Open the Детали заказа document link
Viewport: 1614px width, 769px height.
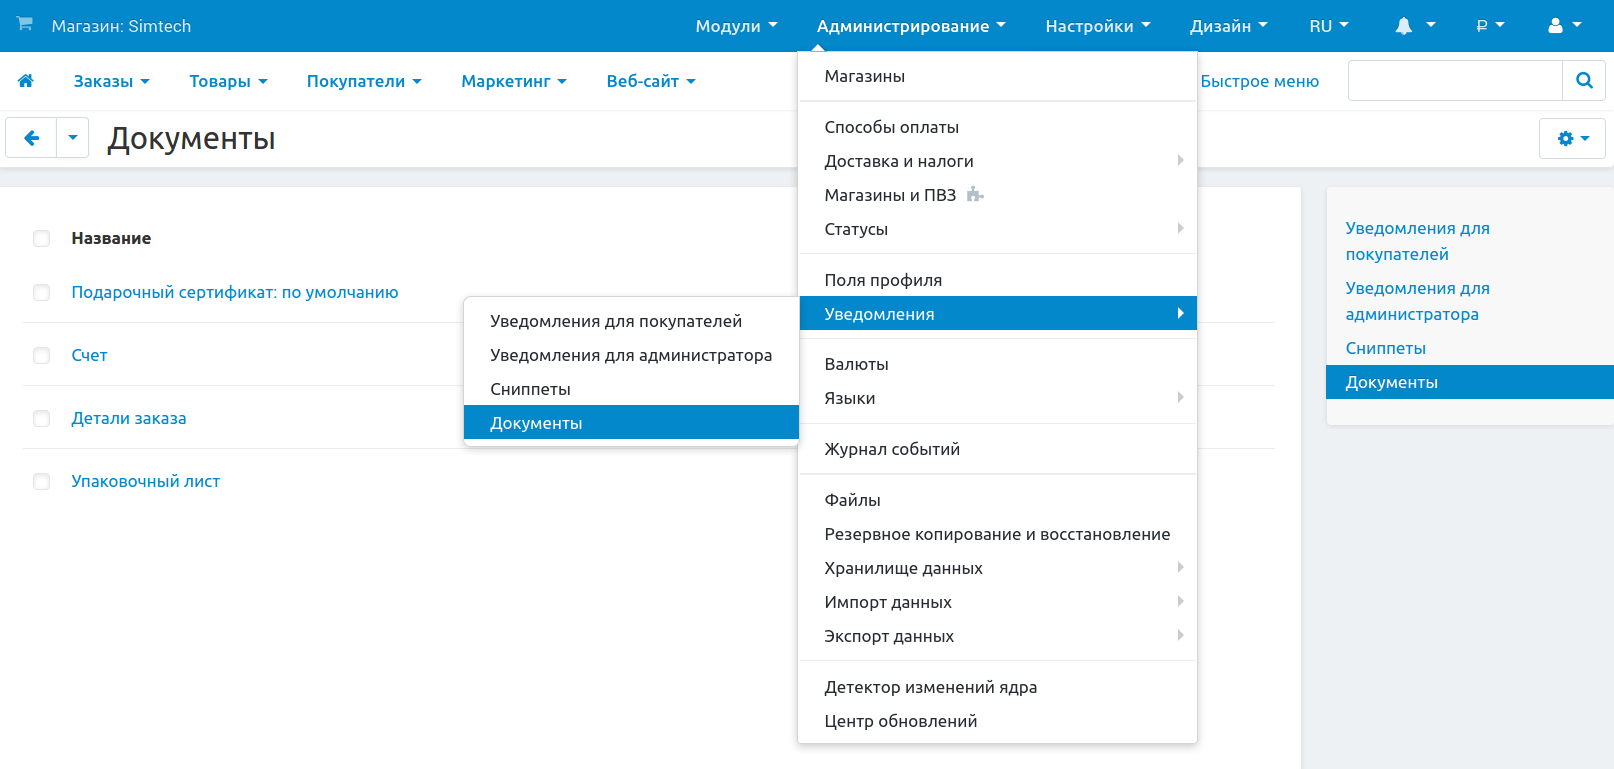point(129,418)
